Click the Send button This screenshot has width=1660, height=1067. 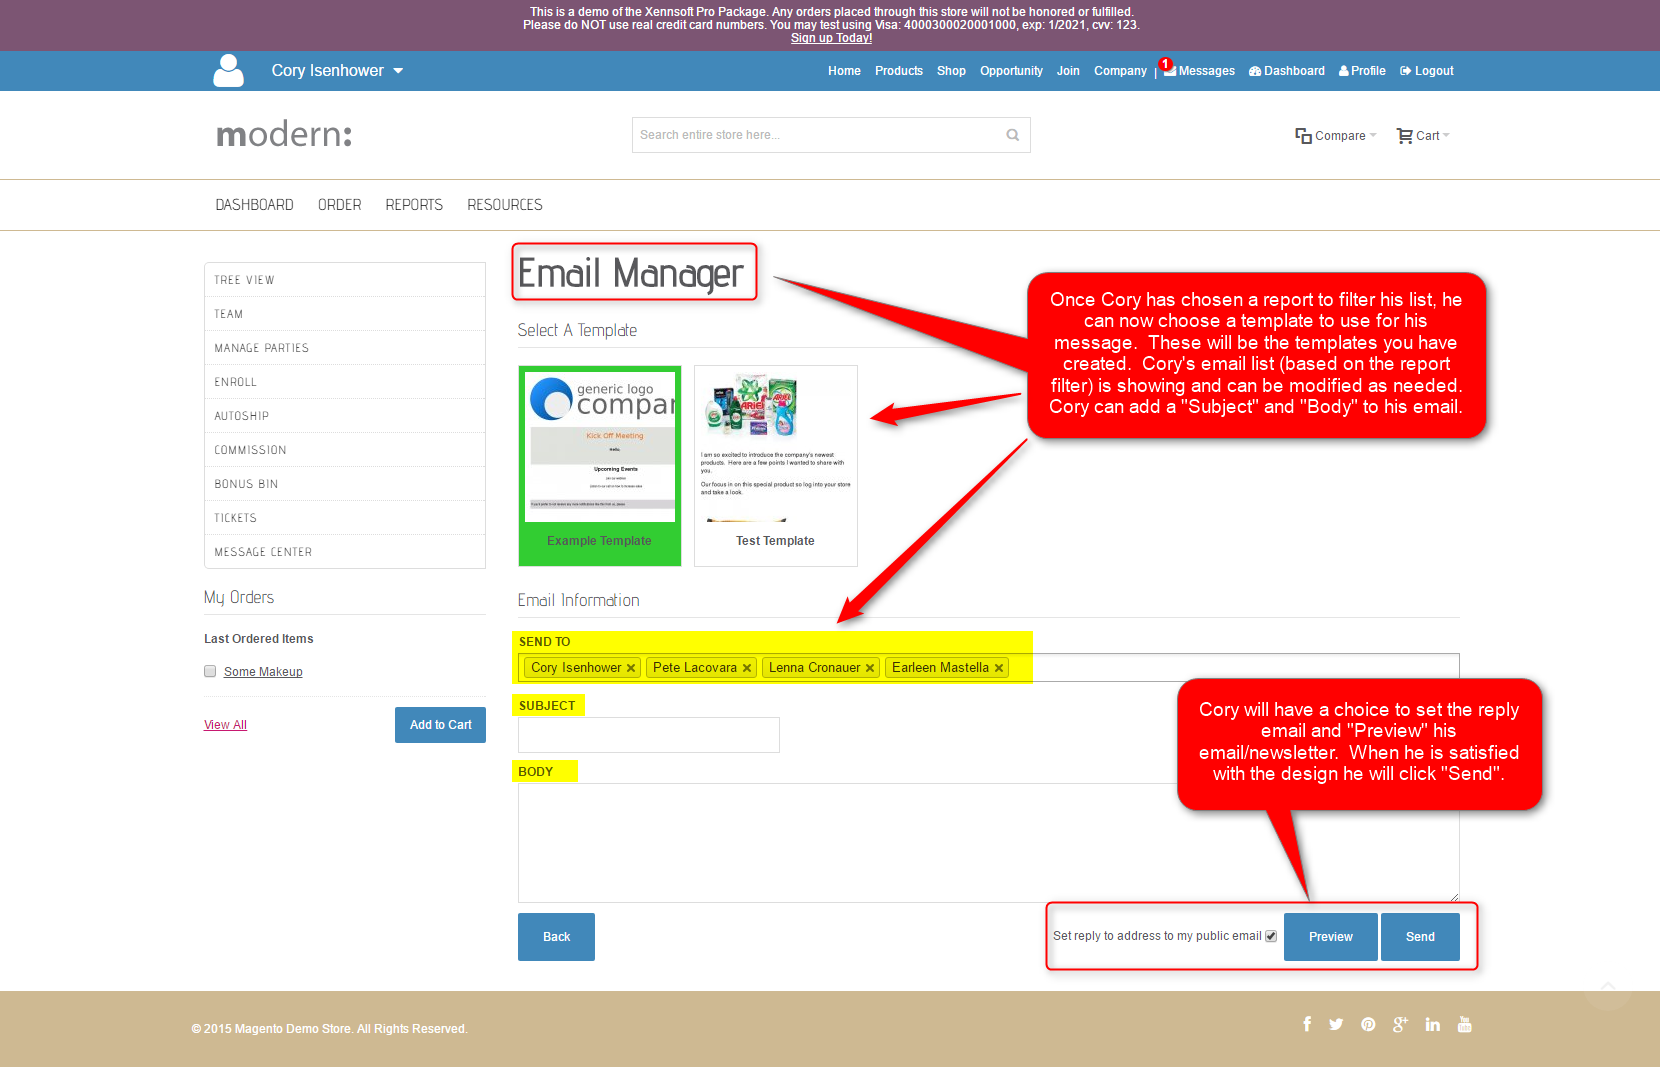(1420, 937)
